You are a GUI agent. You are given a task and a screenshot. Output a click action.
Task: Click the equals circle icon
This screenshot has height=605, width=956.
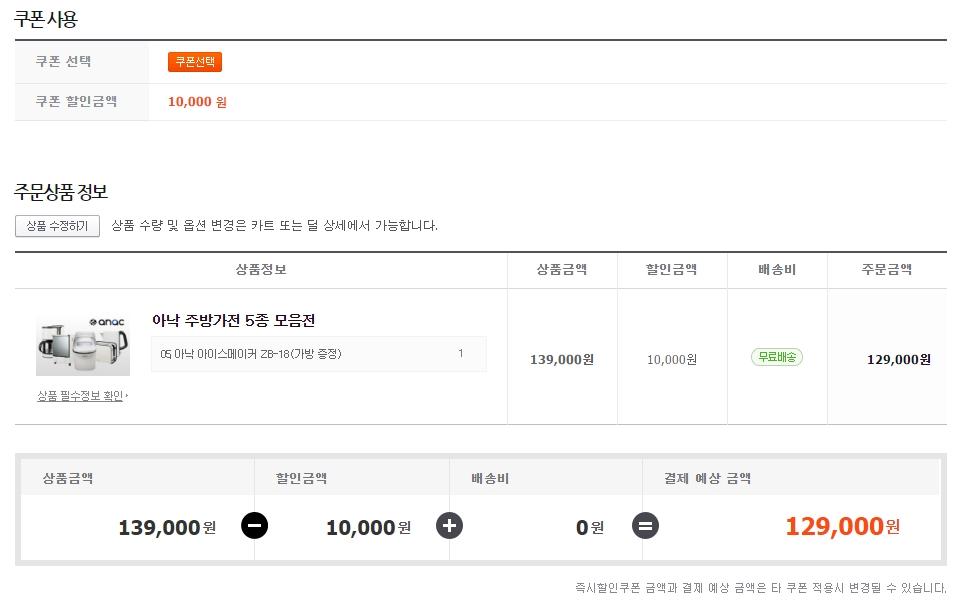click(645, 525)
